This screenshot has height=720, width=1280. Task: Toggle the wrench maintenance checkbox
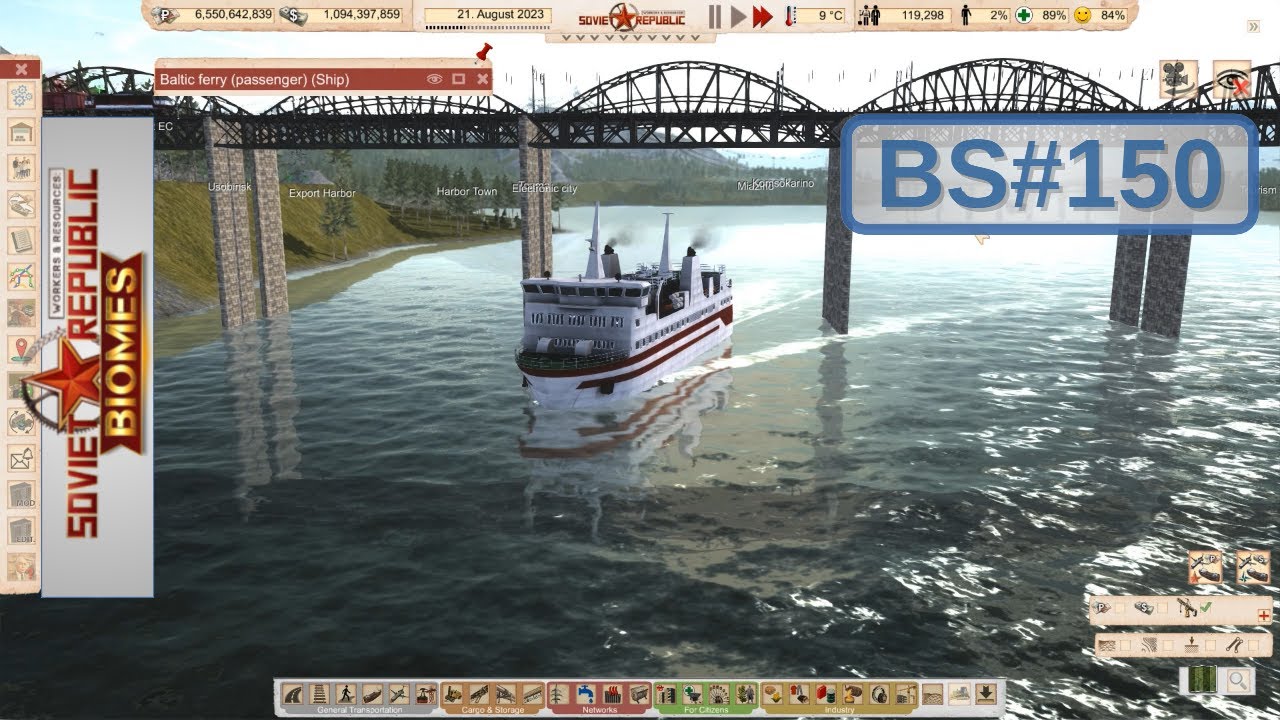1253,645
